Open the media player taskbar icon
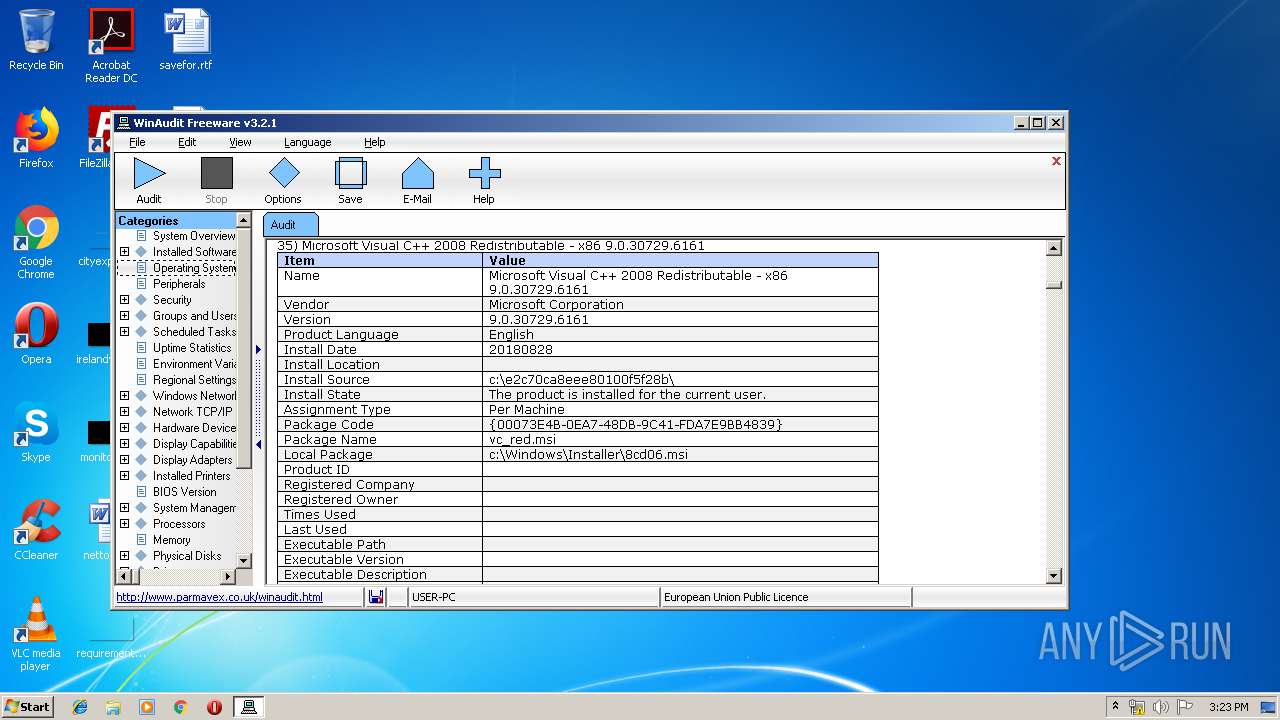The image size is (1280, 720). click(x=147, y=707)
